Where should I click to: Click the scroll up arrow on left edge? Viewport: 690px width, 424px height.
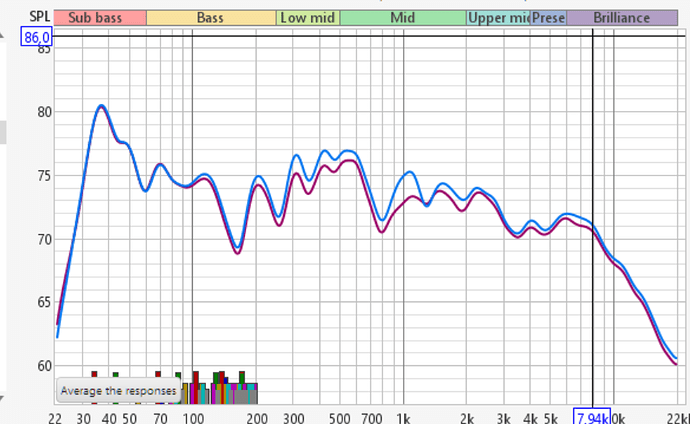pyautogui.click(x=2, y=35)
